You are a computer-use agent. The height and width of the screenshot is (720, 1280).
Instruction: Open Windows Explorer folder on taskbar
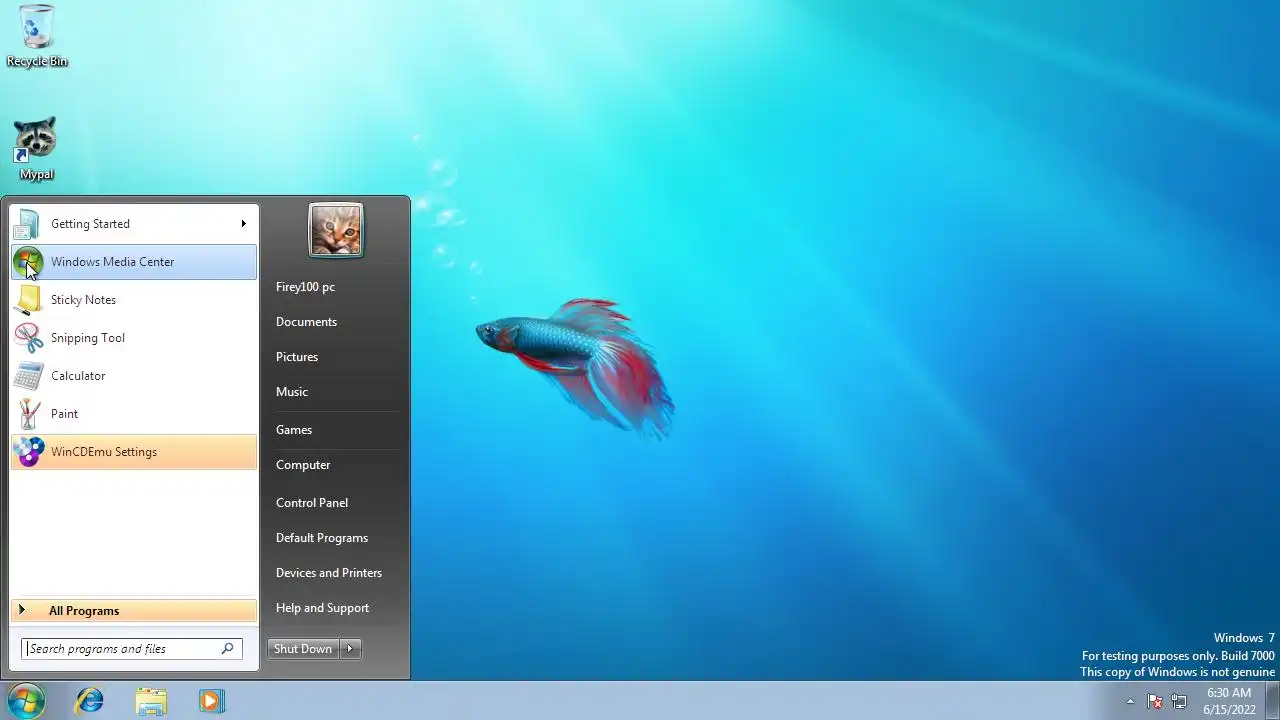151,701
